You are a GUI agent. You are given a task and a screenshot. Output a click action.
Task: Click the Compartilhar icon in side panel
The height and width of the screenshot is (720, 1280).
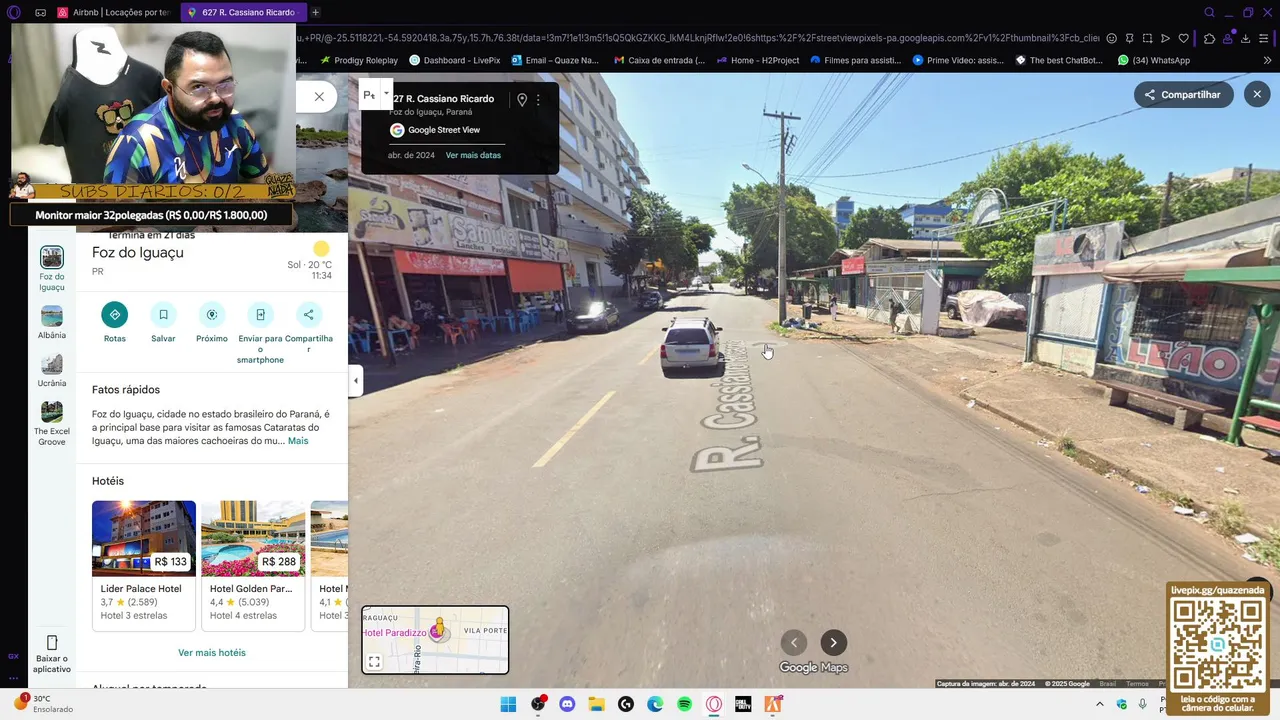(x=308, y=314)
